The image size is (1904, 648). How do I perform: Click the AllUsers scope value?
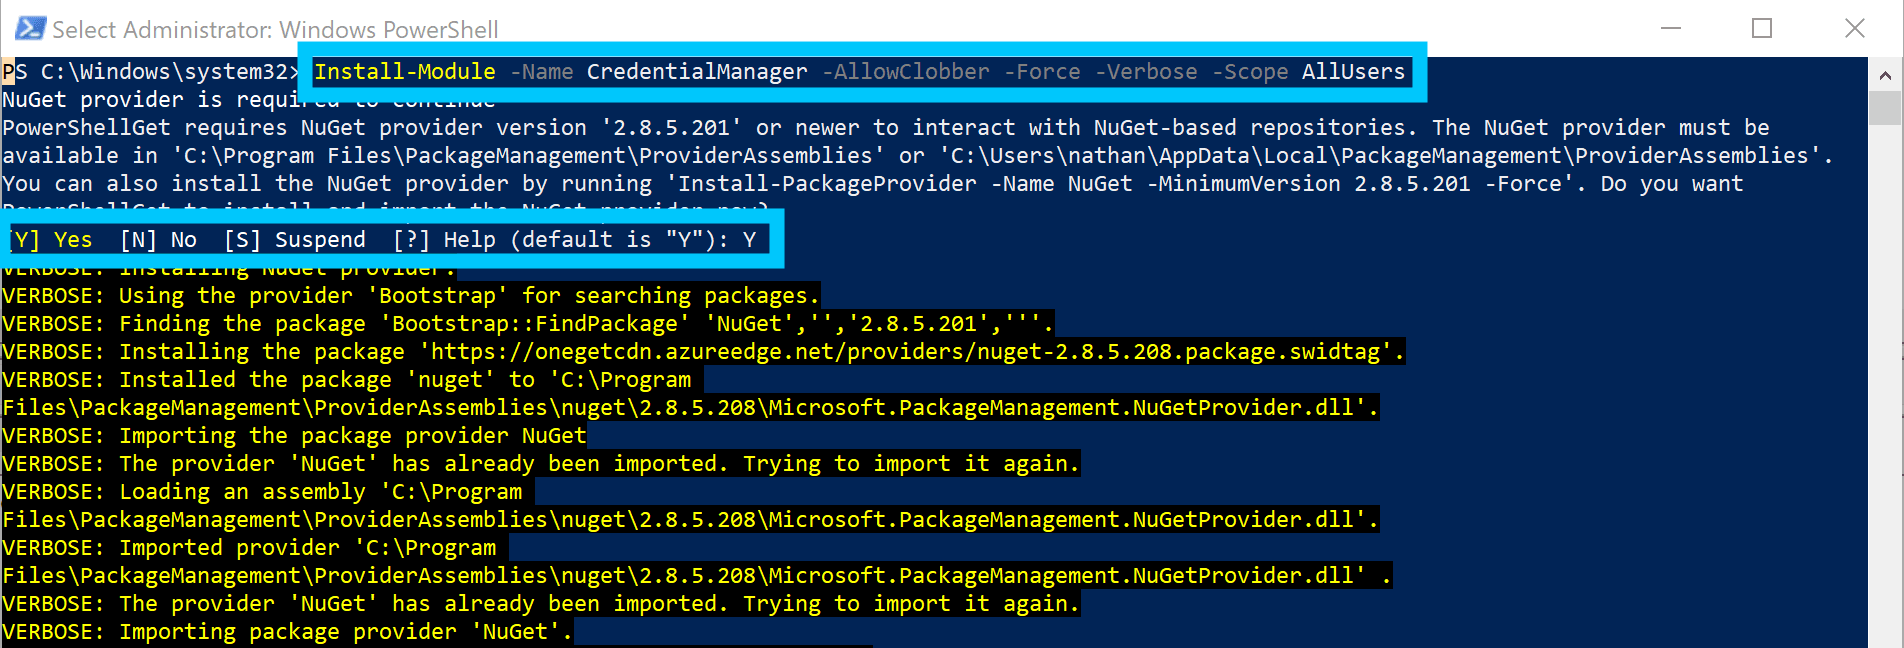coord(1353,72)
